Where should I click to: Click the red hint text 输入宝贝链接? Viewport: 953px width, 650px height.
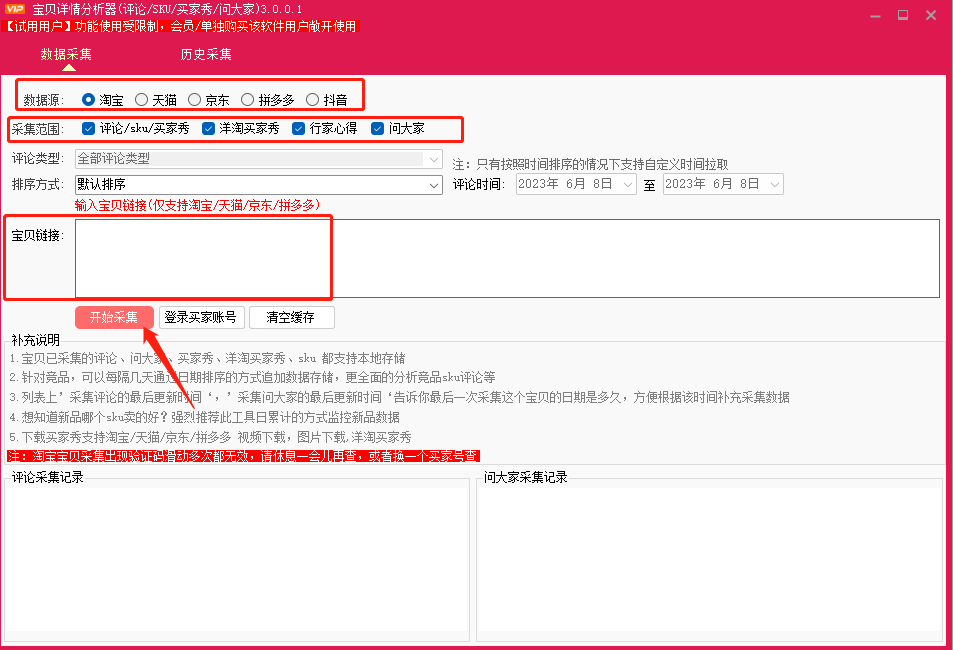click(x=198, y=205)
